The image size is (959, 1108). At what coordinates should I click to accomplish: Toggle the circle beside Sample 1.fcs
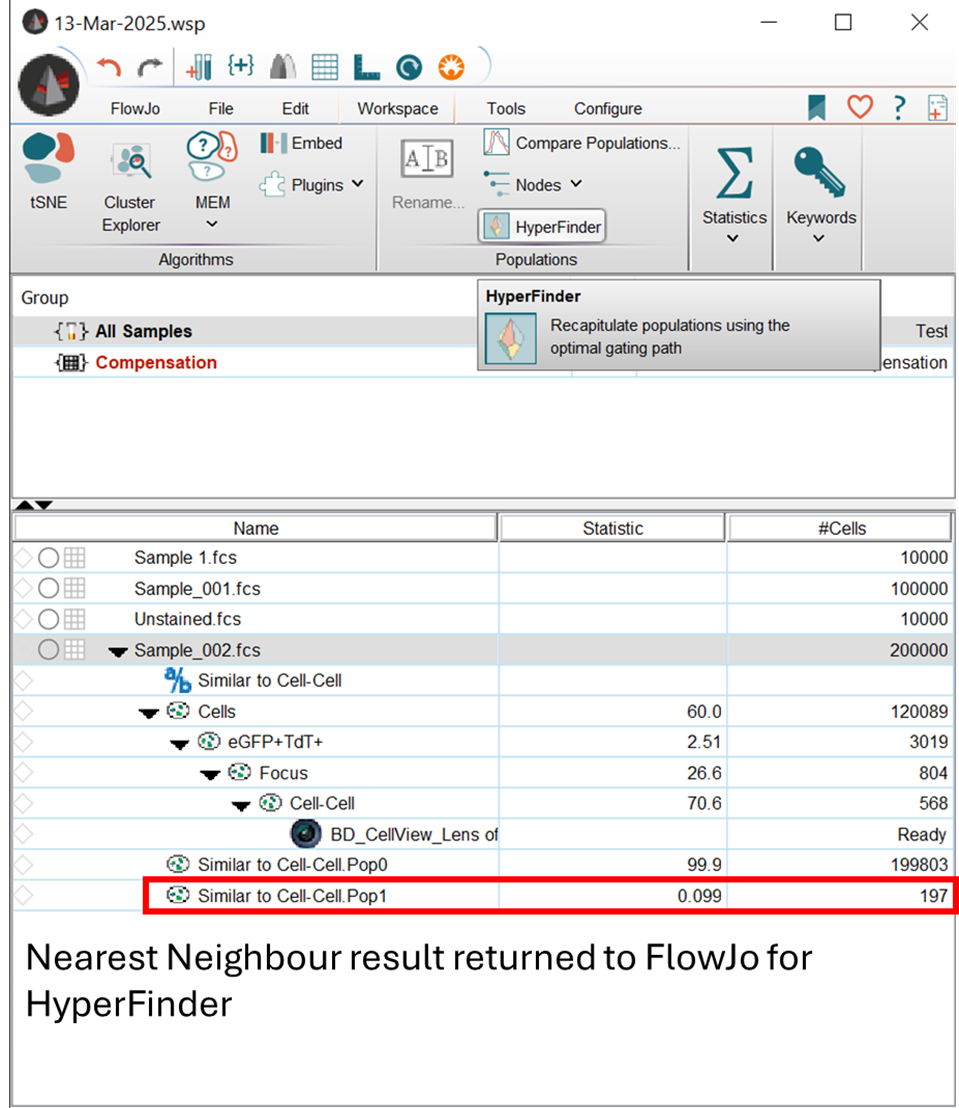48,558
